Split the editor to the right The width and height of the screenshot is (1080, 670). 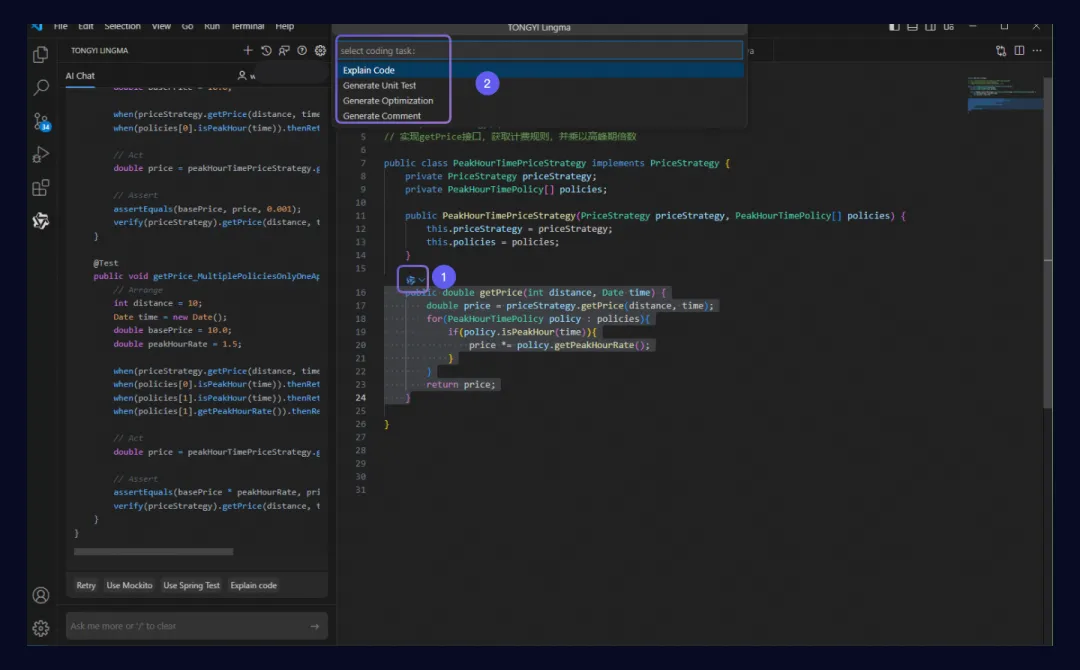(1019, 50)
